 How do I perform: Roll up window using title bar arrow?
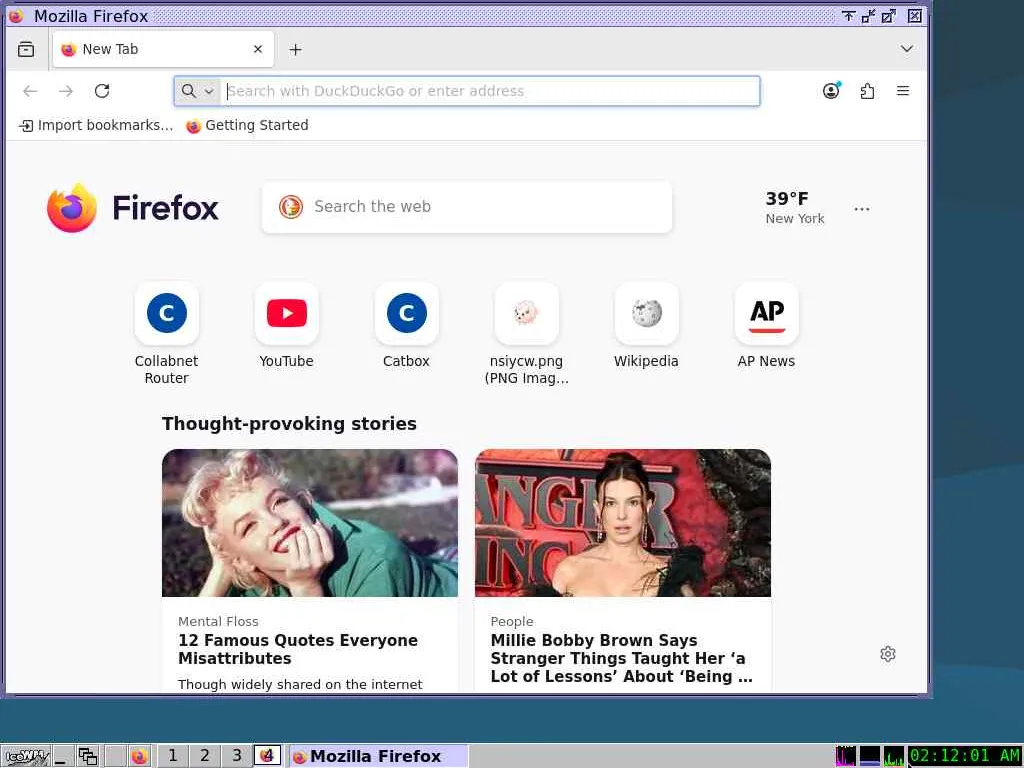tap(848, 16)
